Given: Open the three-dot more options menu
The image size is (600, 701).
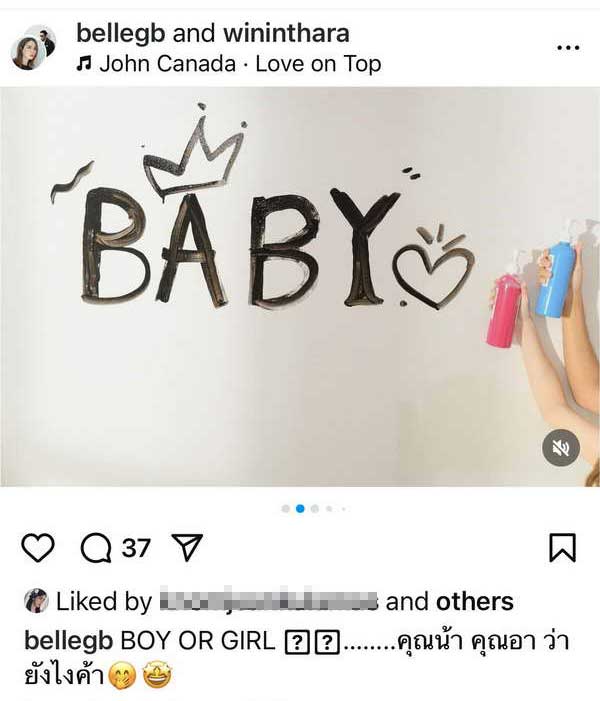Looking at the screenshot, I should tap(568, 47).
